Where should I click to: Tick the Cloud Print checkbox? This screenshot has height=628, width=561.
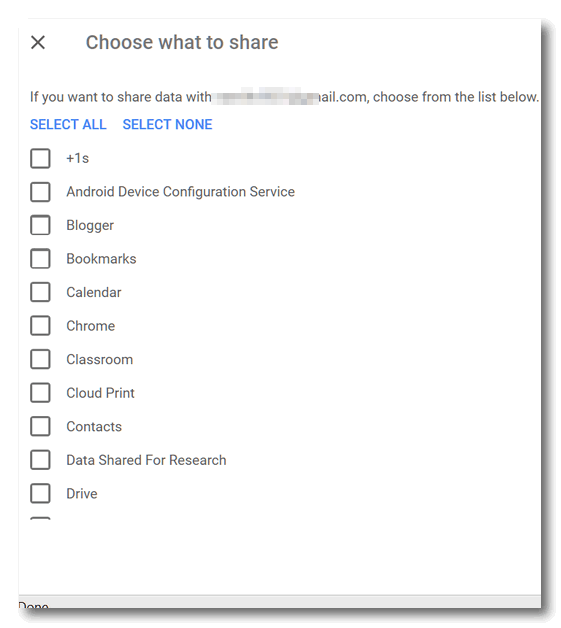[40, 393]
